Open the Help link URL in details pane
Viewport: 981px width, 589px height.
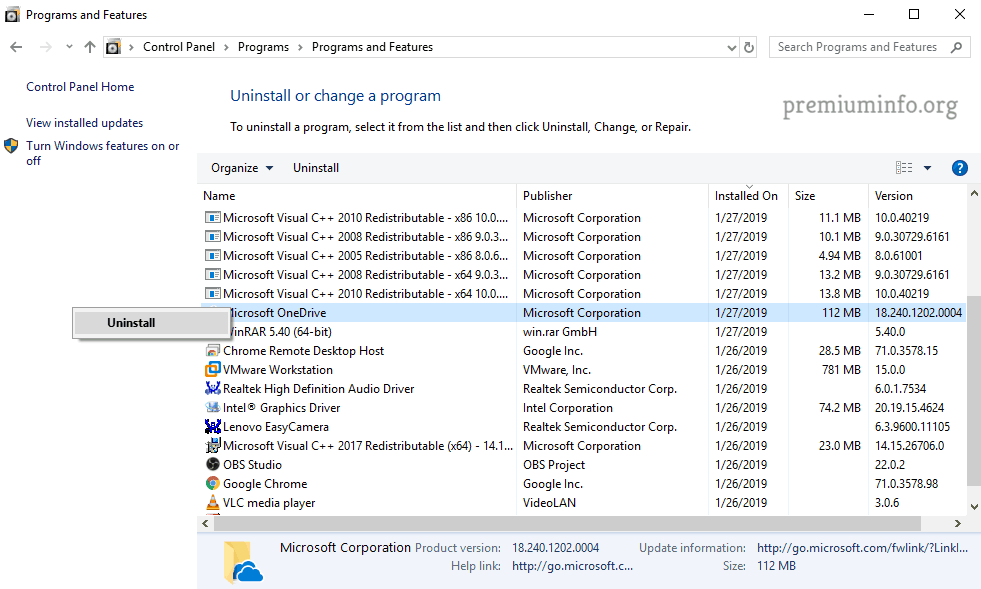click(x=572, y=566)
